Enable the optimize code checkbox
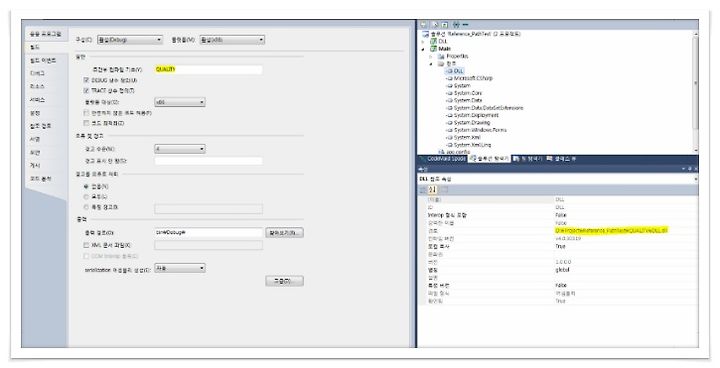Screen dimensions: 720x368 (x=86, y=123)
